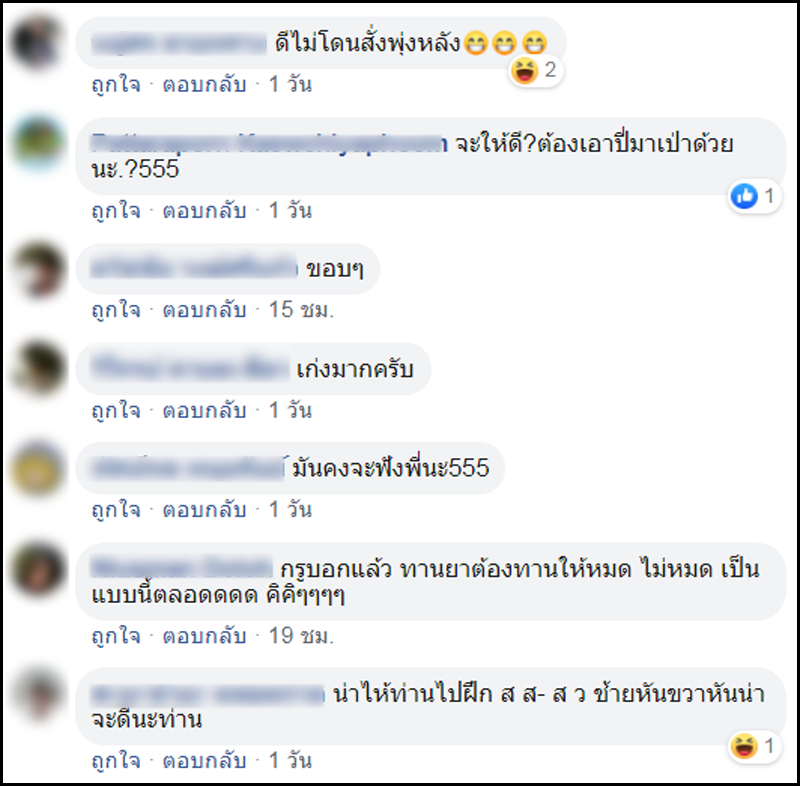Open avatar beside 'เก่งมากครับ' comment
The height and width of the screenshot is (786, 800).
[x=38, y=368]
